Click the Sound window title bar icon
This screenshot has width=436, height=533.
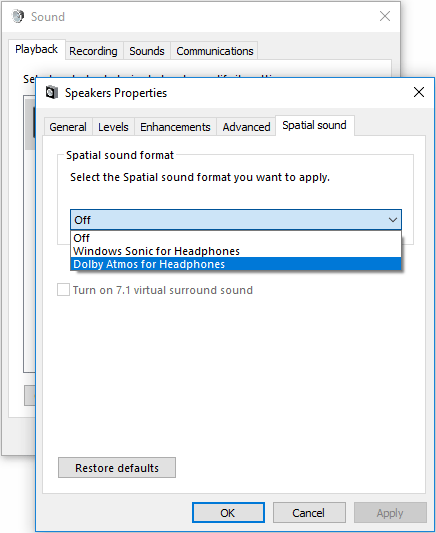tap(18, 16)
